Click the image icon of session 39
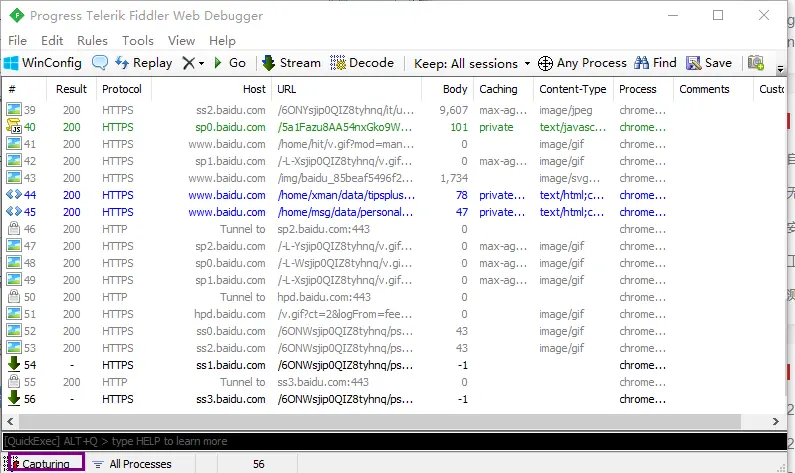The image size is (795, 473). point(14,110)
